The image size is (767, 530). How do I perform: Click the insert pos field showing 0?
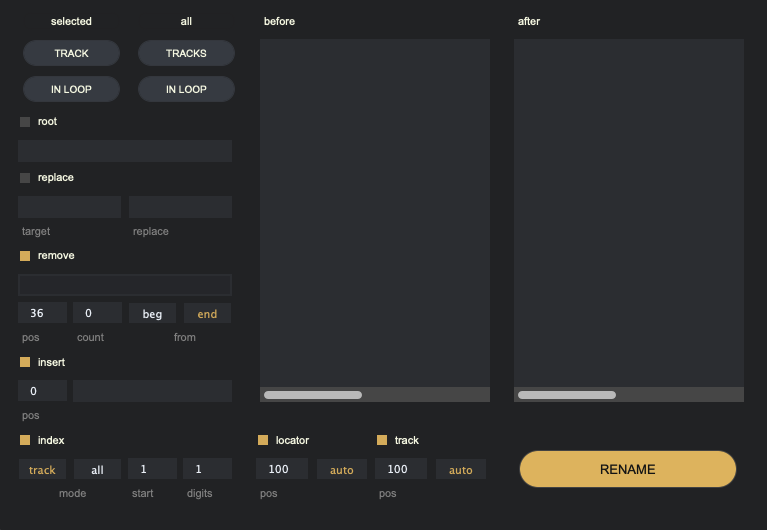click(43, 391)
